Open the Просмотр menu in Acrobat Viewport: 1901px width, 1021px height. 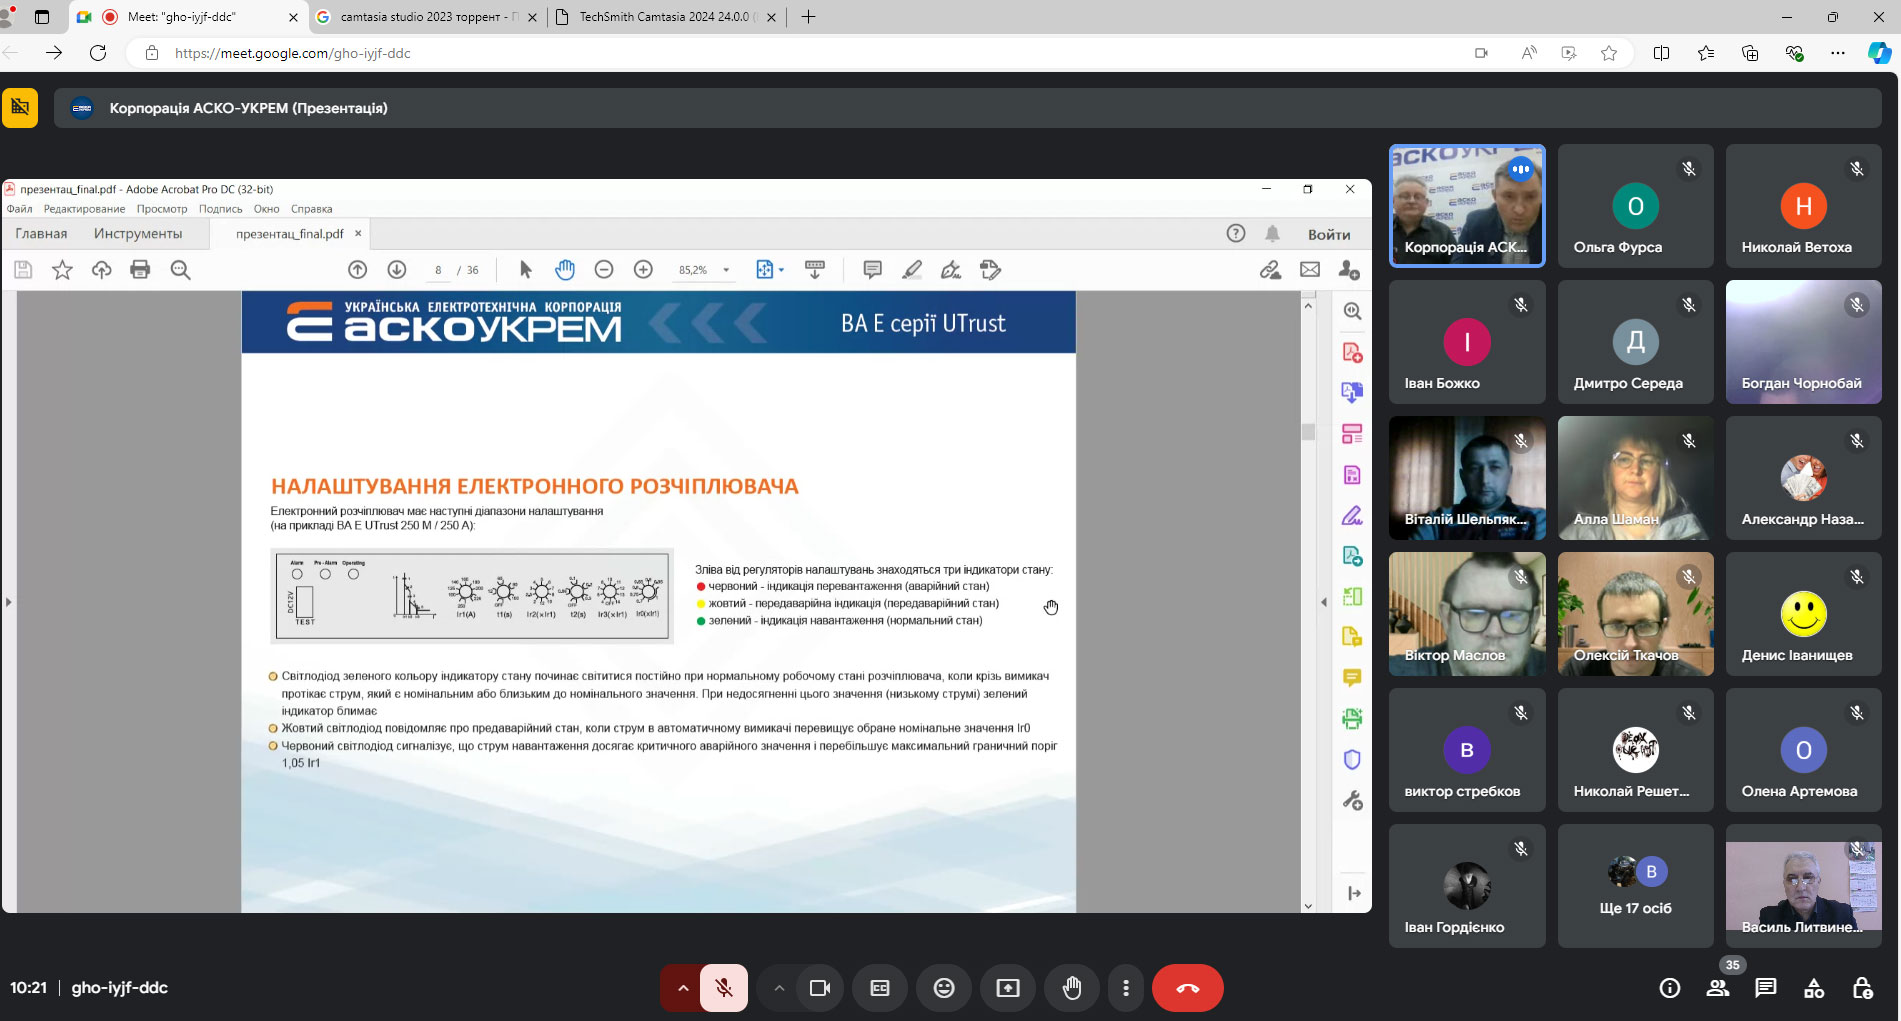(162, 209)
